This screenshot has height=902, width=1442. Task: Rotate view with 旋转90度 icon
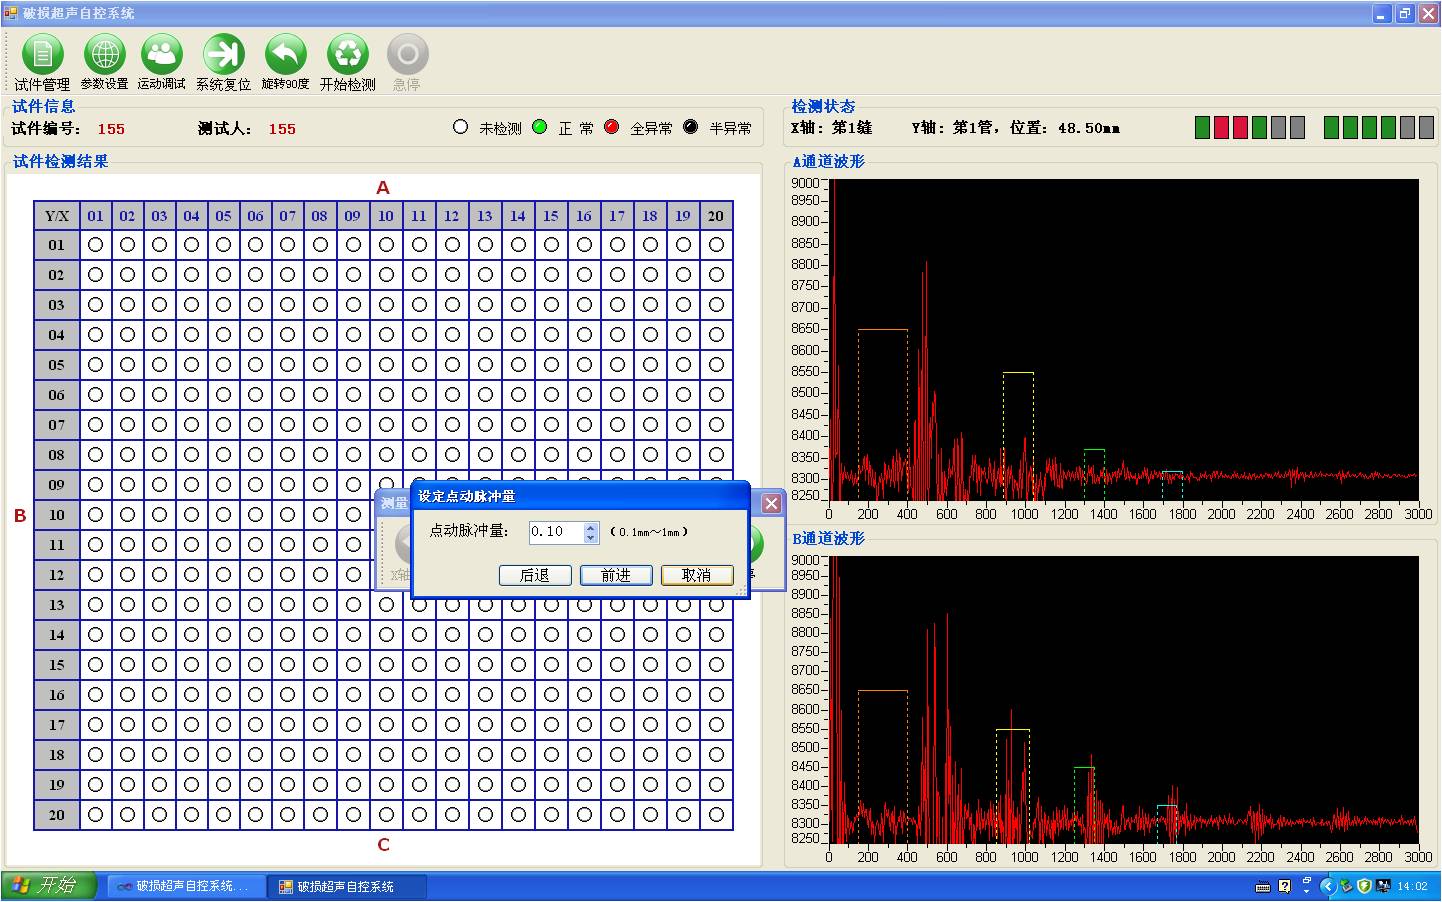coord(286,55)
